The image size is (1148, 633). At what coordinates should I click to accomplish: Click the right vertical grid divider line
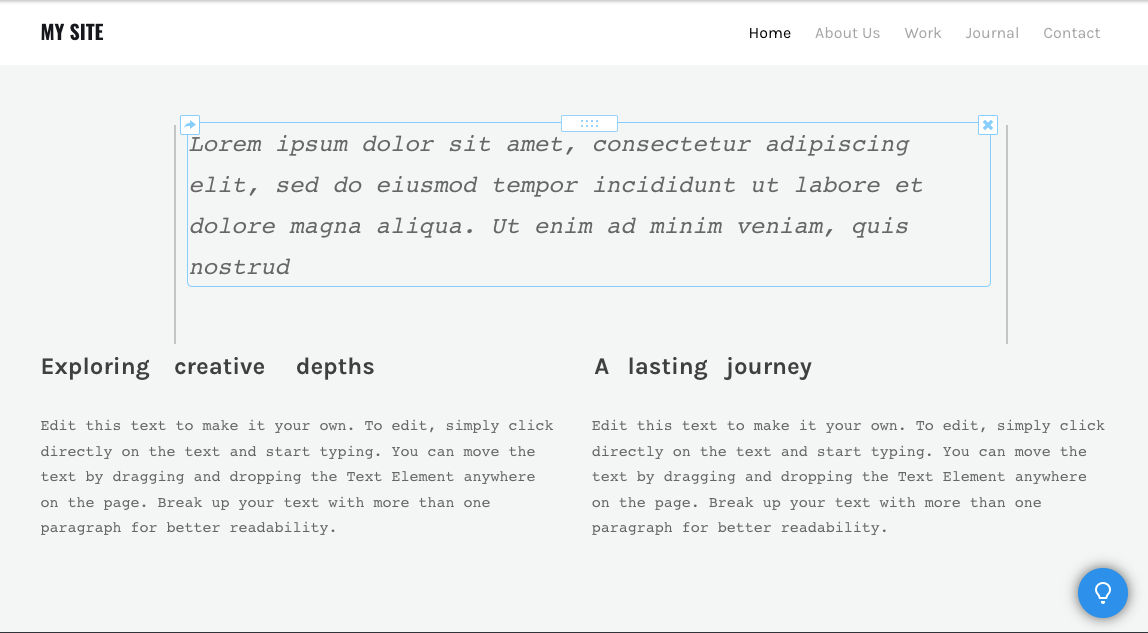click(1006, 320)
